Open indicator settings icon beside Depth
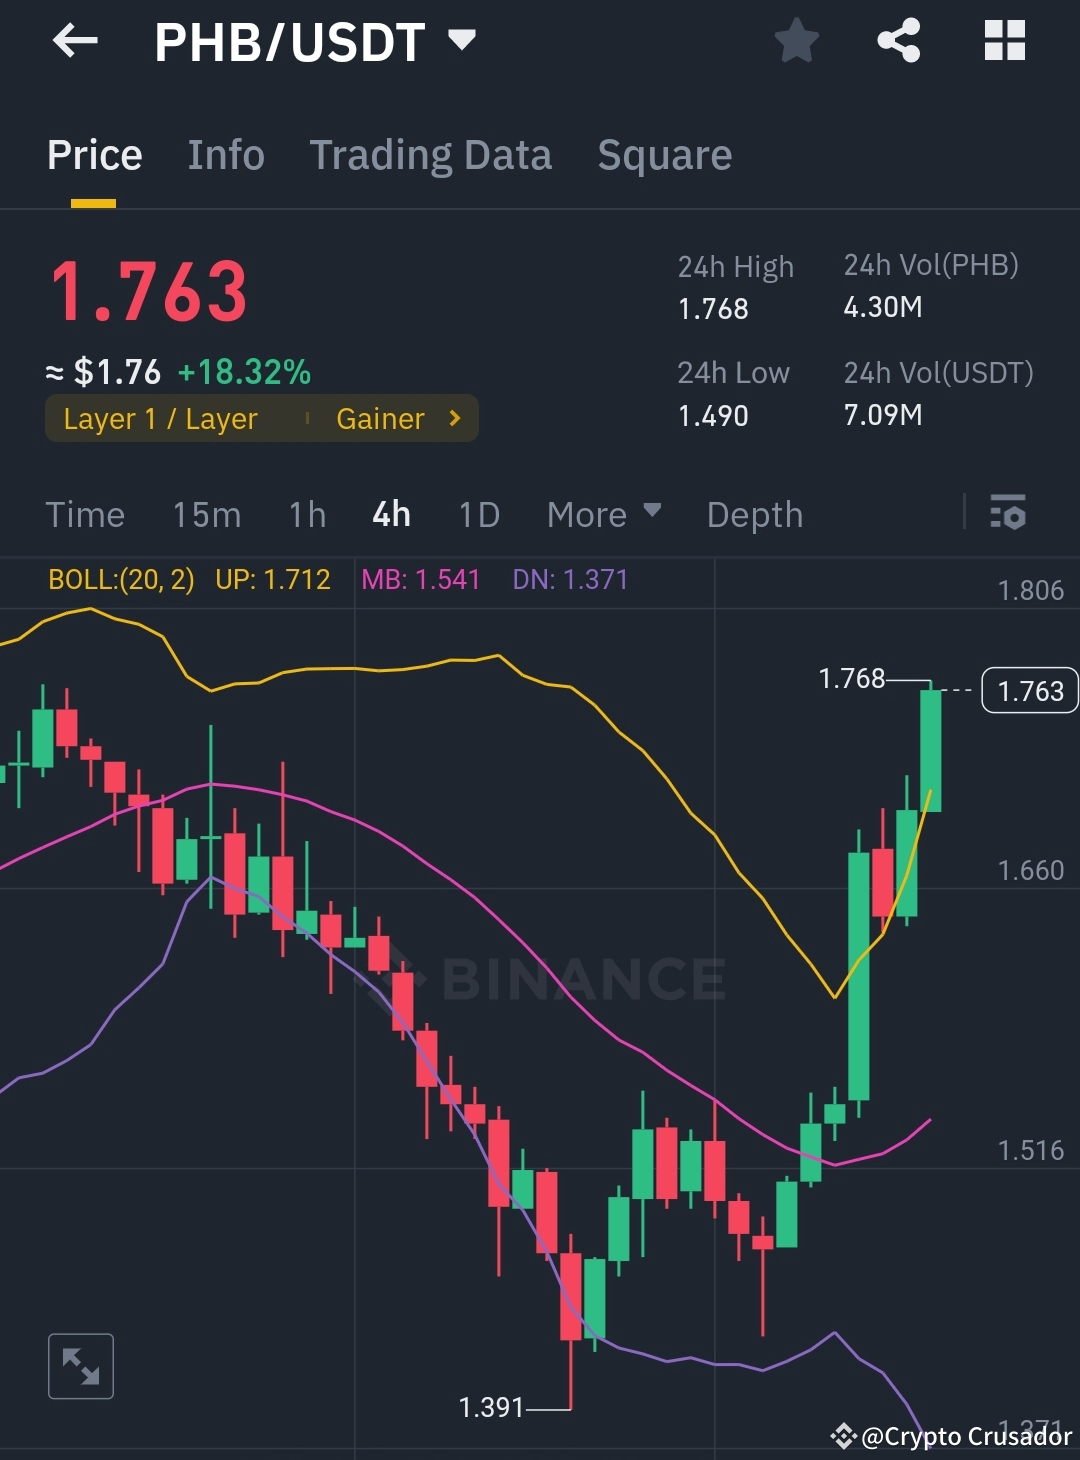The width and height of the screenshot is (1080, 1460). click(1010, 514)
